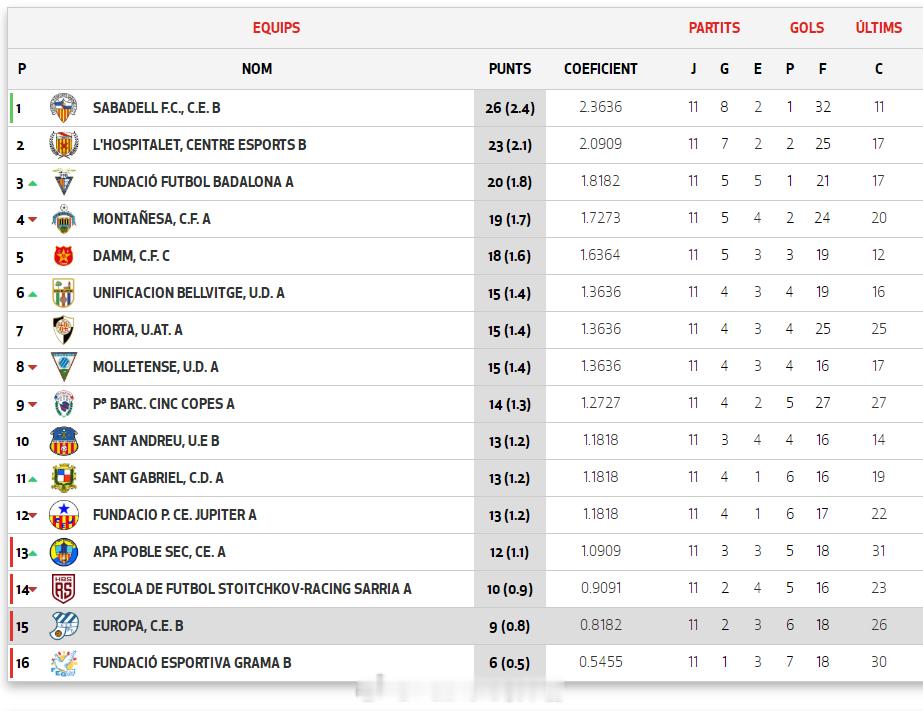This screenshot has height=711, width=923.
Task: Open UNIFICACION BELLVITGE, U.D. A link
Action: click(188, 293)
